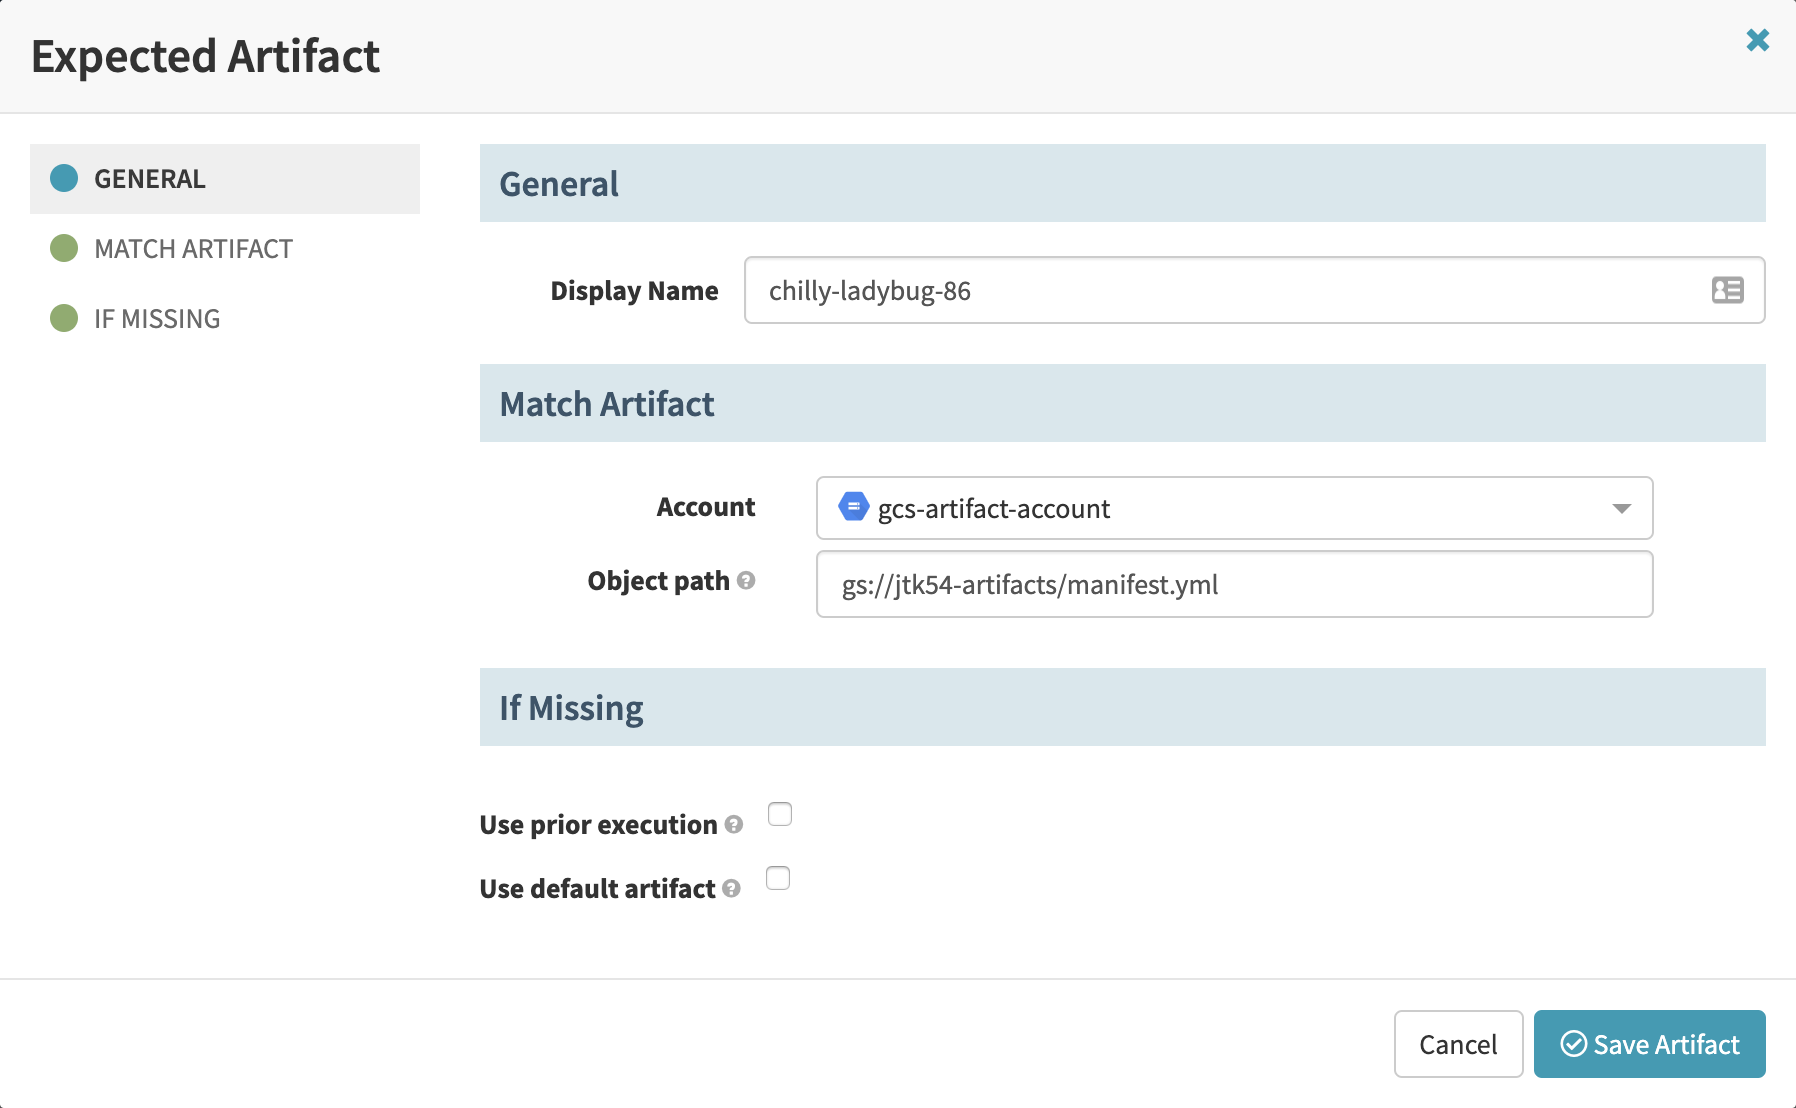Click the contact card icon in Display Name

tap(1727, 290)
